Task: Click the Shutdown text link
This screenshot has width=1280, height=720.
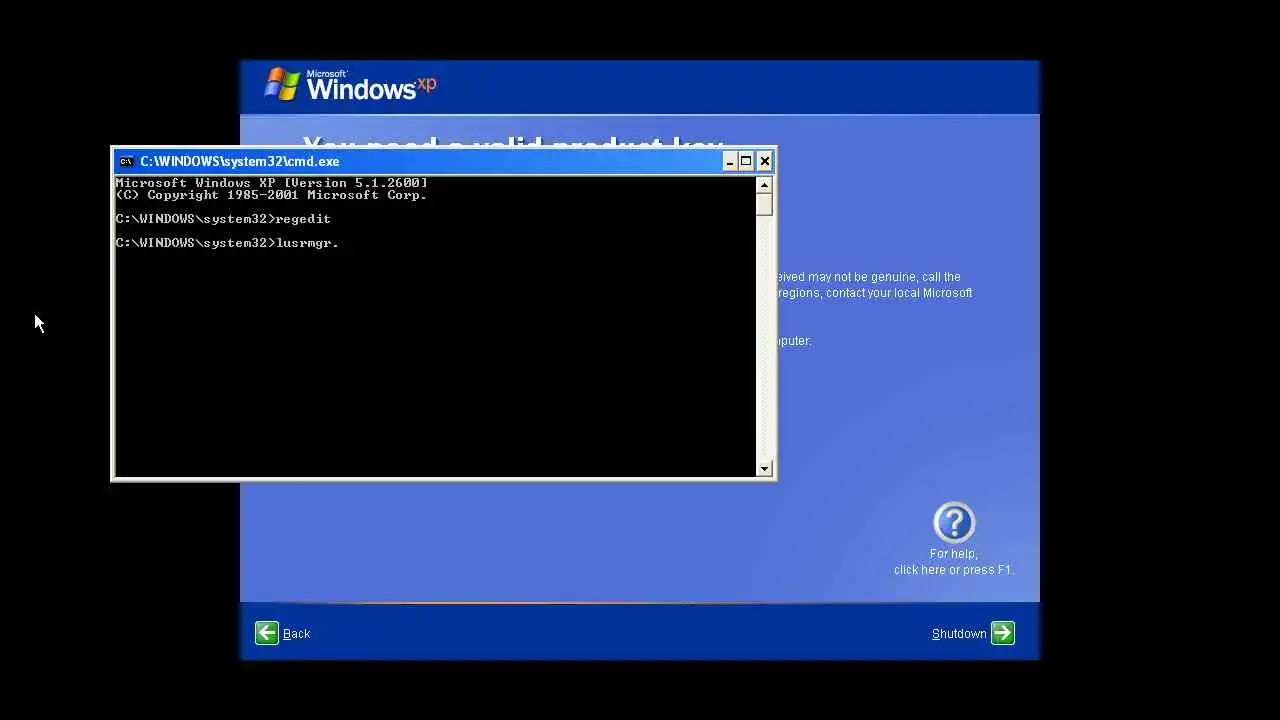Action: click(x=959, y=634)
